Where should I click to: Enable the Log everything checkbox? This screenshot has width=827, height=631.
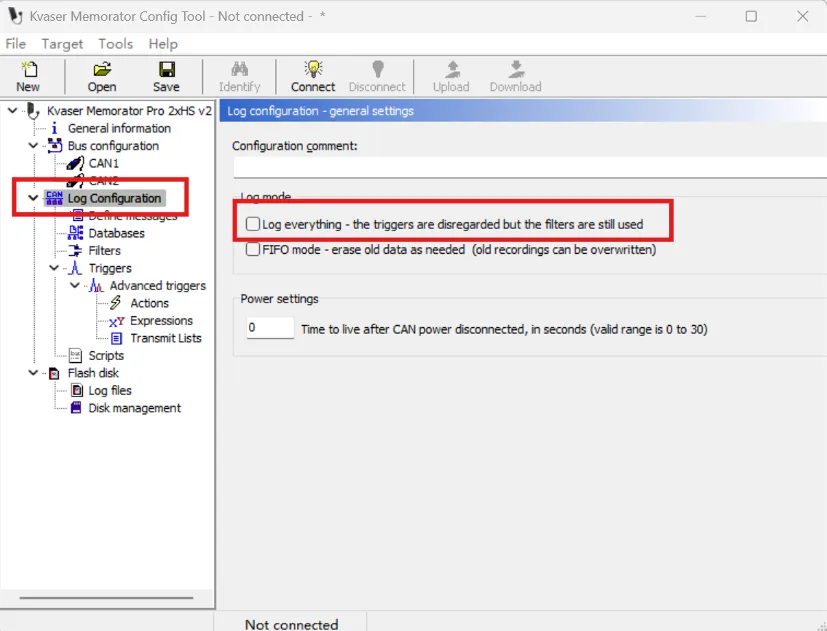[253, 224]
